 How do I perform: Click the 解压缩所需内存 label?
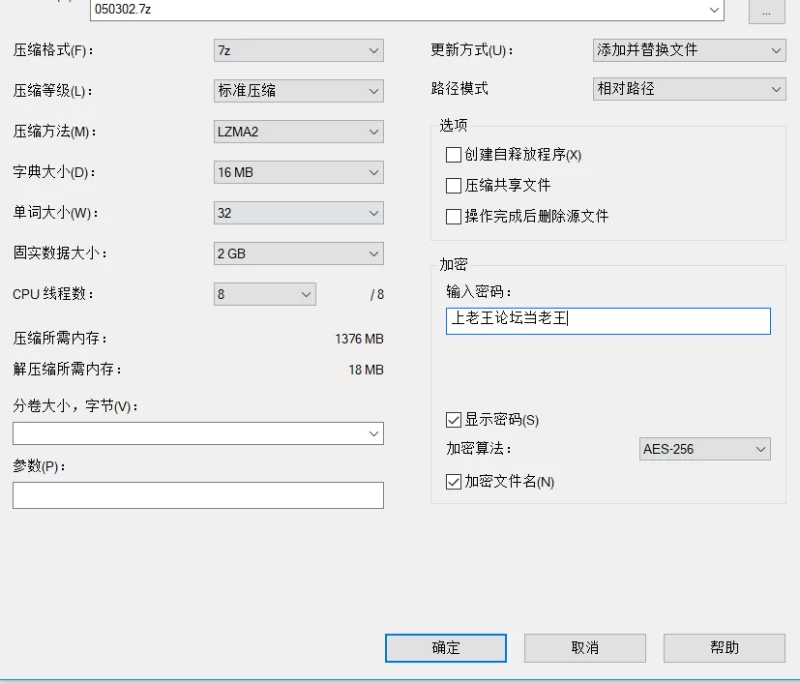[x=67, y=369]
